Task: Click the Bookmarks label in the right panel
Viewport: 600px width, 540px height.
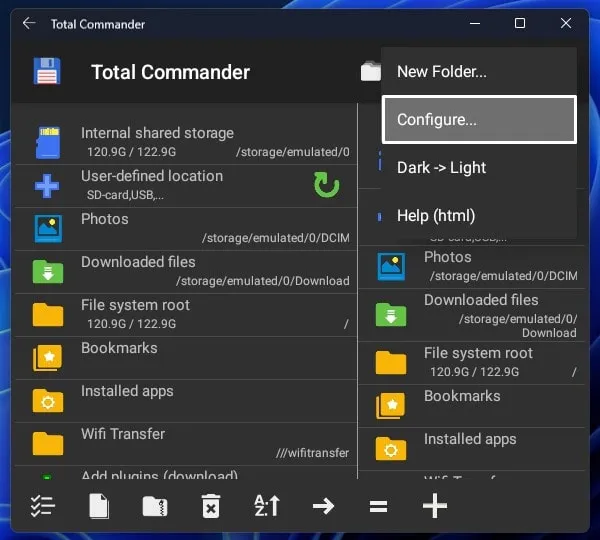Action: pos(462,396)
